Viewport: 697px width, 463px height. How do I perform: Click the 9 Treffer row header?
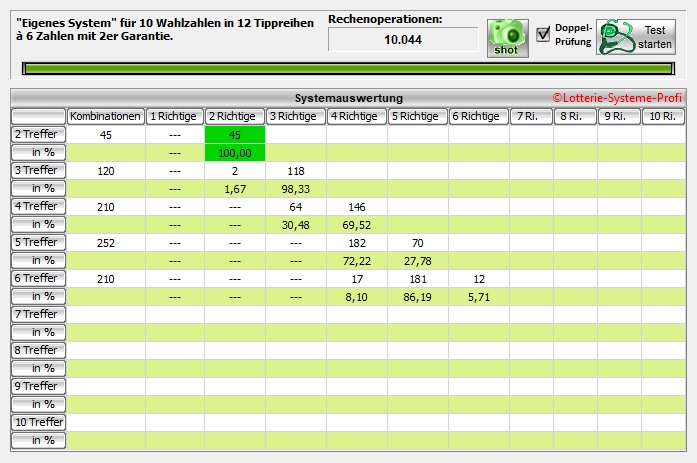point(39,386)
